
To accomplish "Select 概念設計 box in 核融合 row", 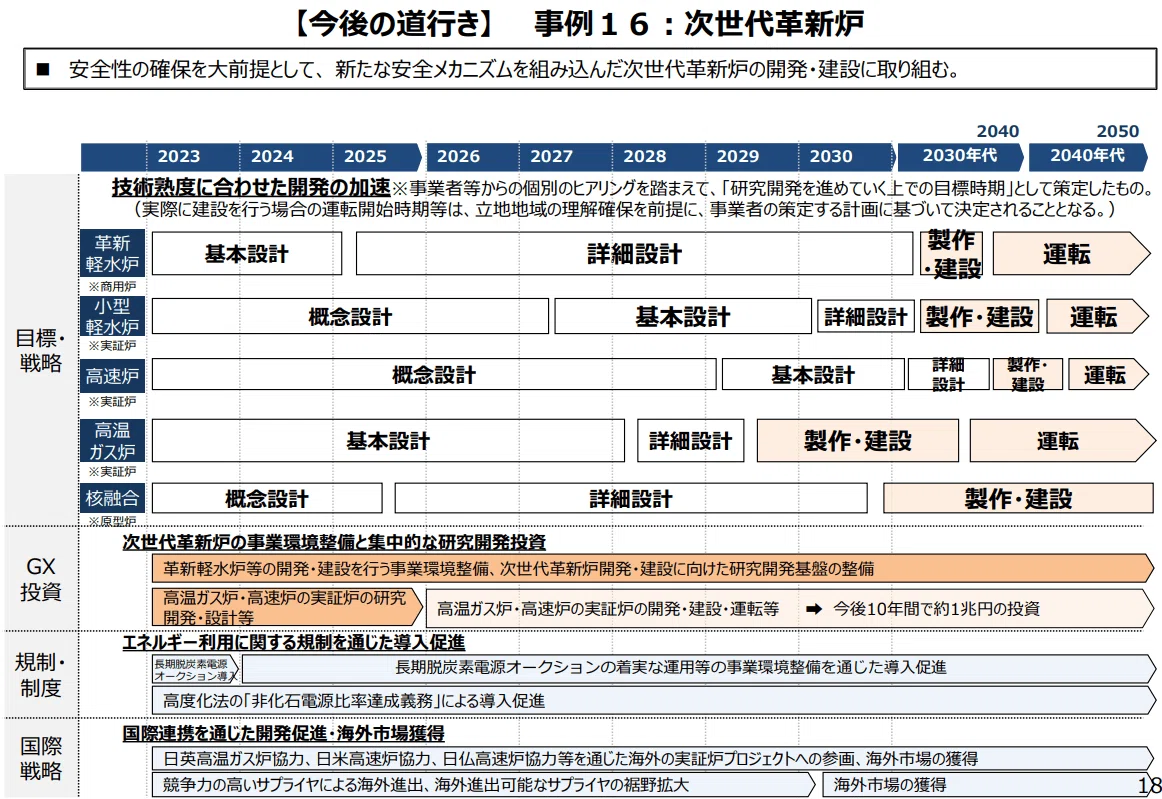I will coord(267,498).
